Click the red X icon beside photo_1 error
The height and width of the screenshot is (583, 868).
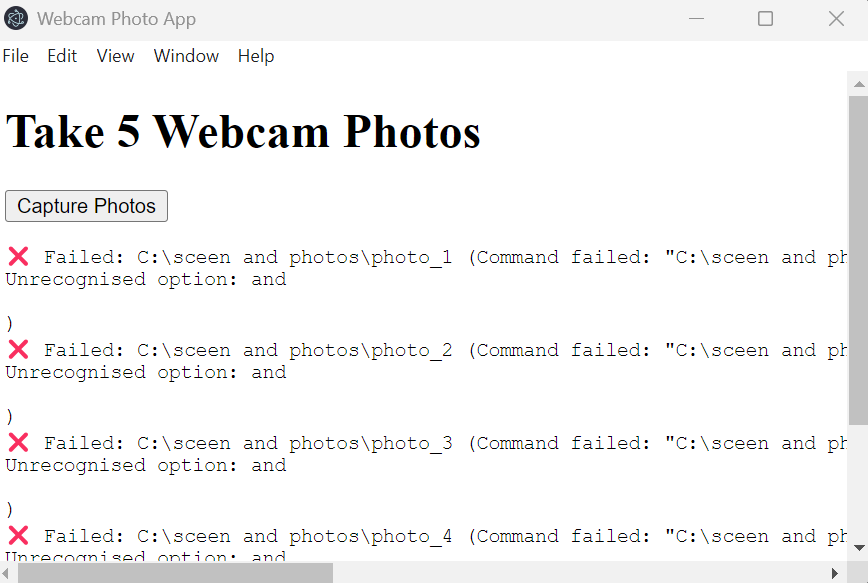pyautogui.click(x=18, y=256)
